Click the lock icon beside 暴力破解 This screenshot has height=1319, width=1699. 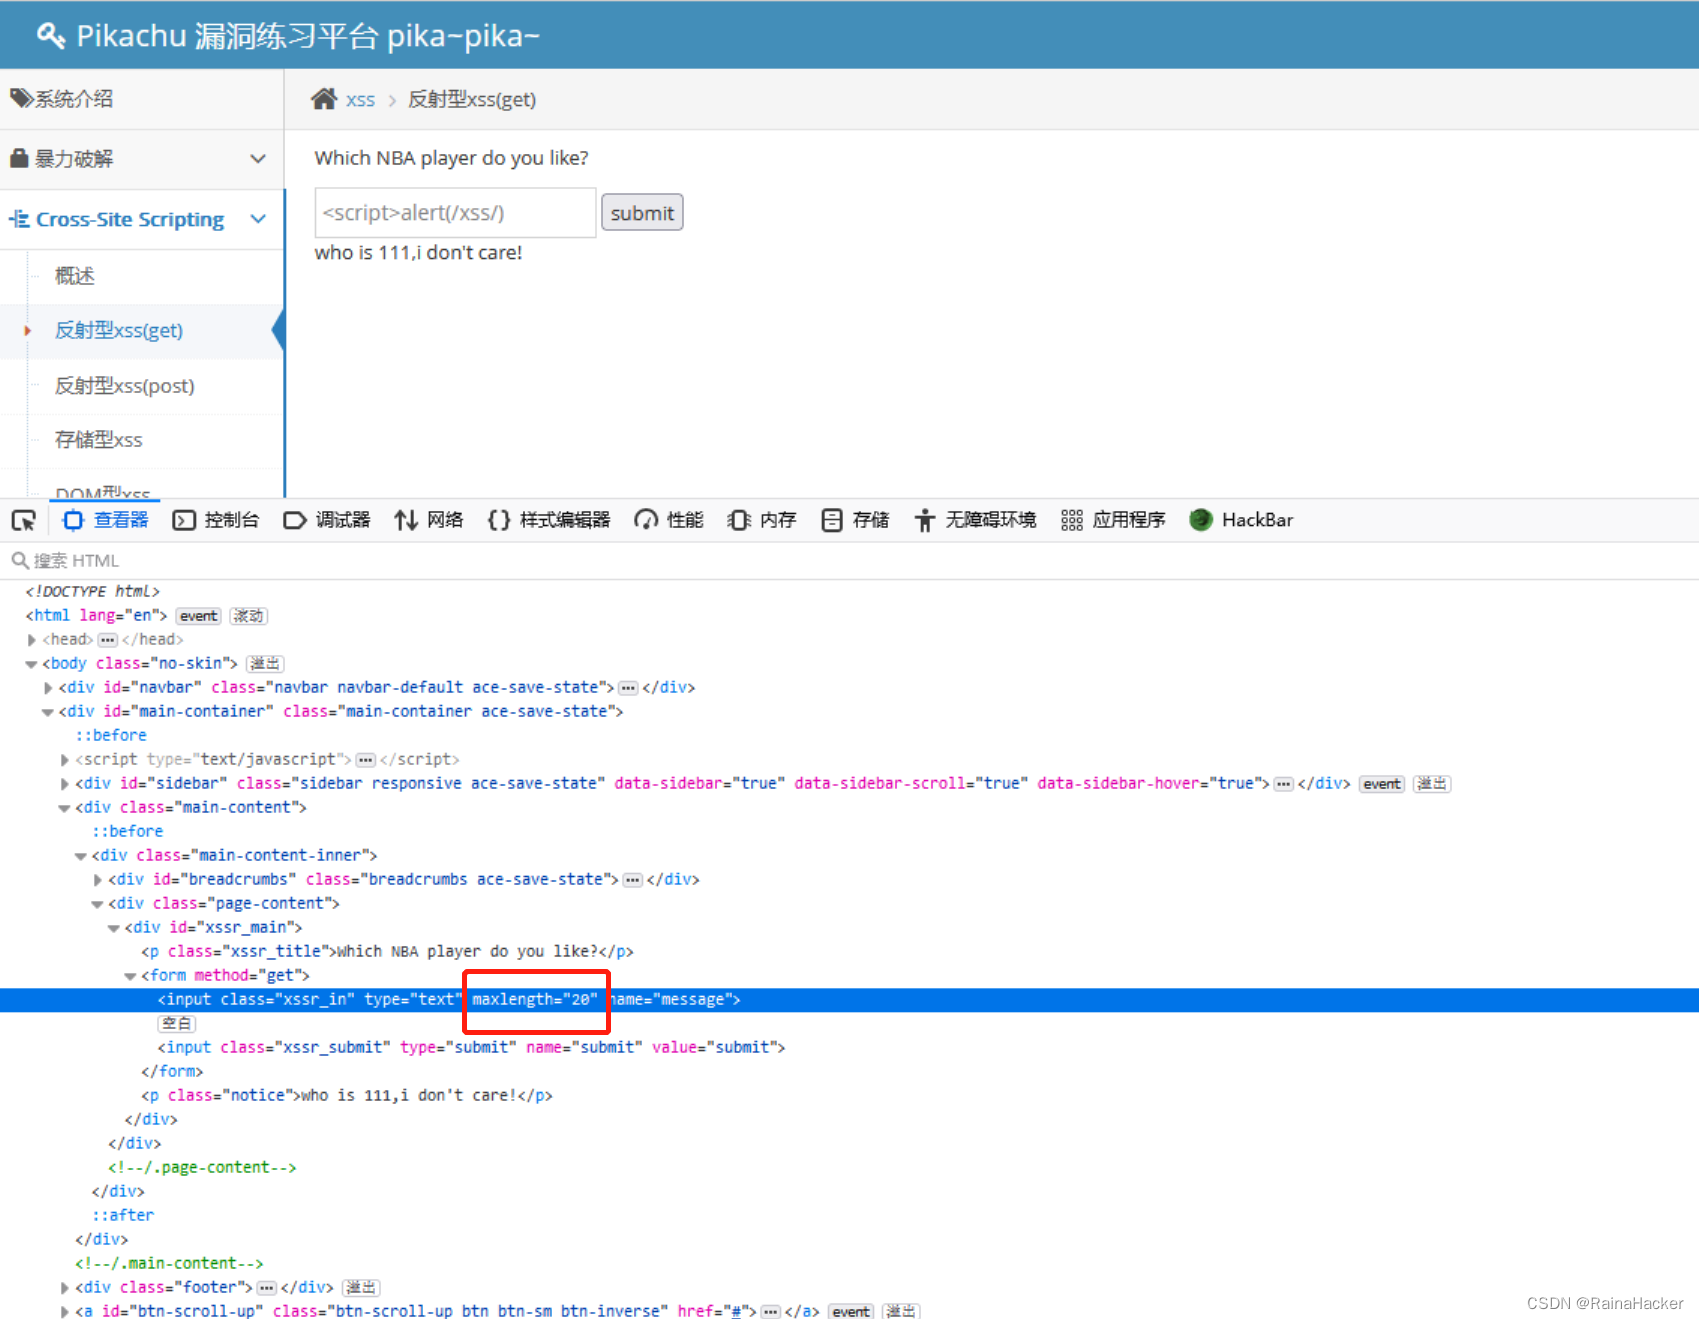coord(19,158)
